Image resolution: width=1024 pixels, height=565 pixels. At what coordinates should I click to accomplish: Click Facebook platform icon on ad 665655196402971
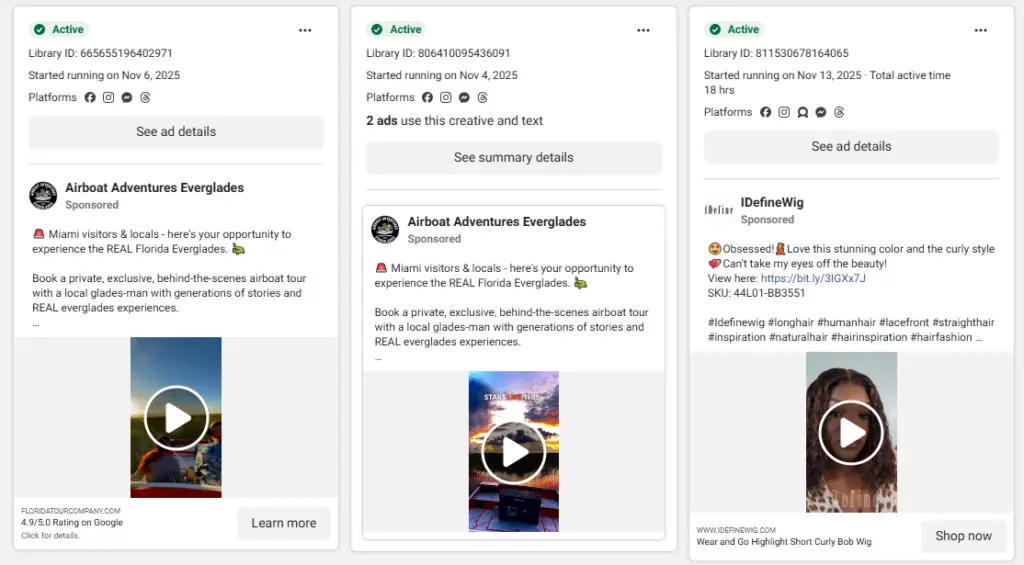point(90,97)
